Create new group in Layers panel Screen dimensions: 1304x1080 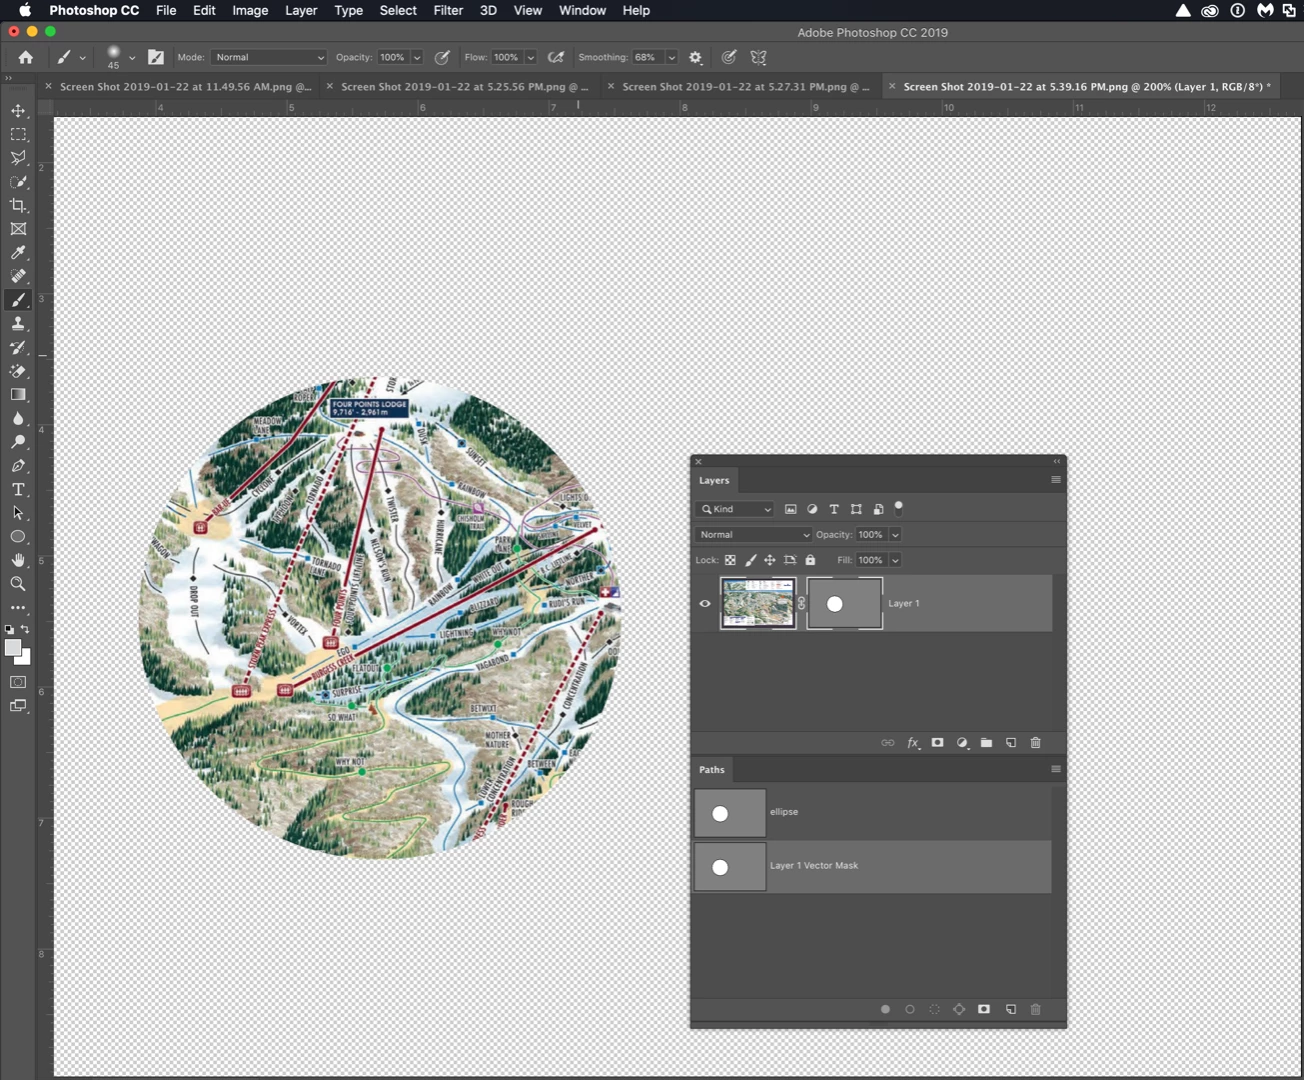coord(986,743)
